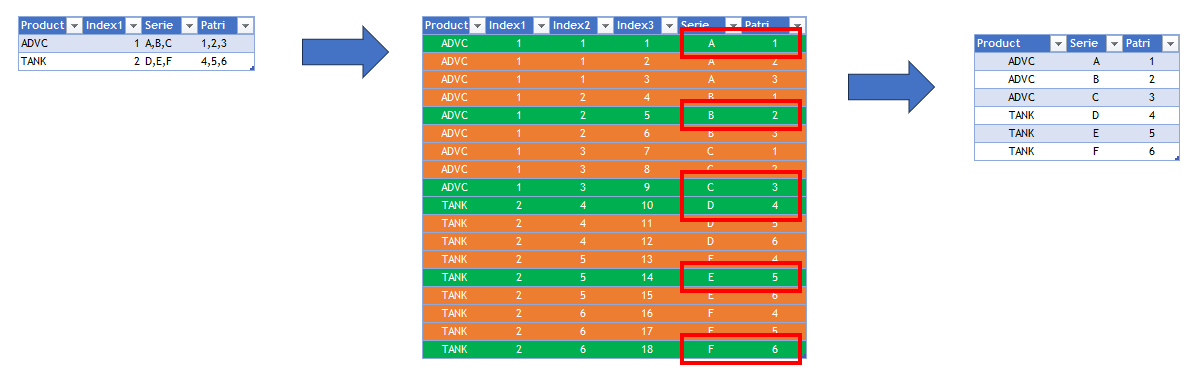Select Index3 cell 14 in middle table
The width and height of the screenshot is (1201, 392).
646,277
